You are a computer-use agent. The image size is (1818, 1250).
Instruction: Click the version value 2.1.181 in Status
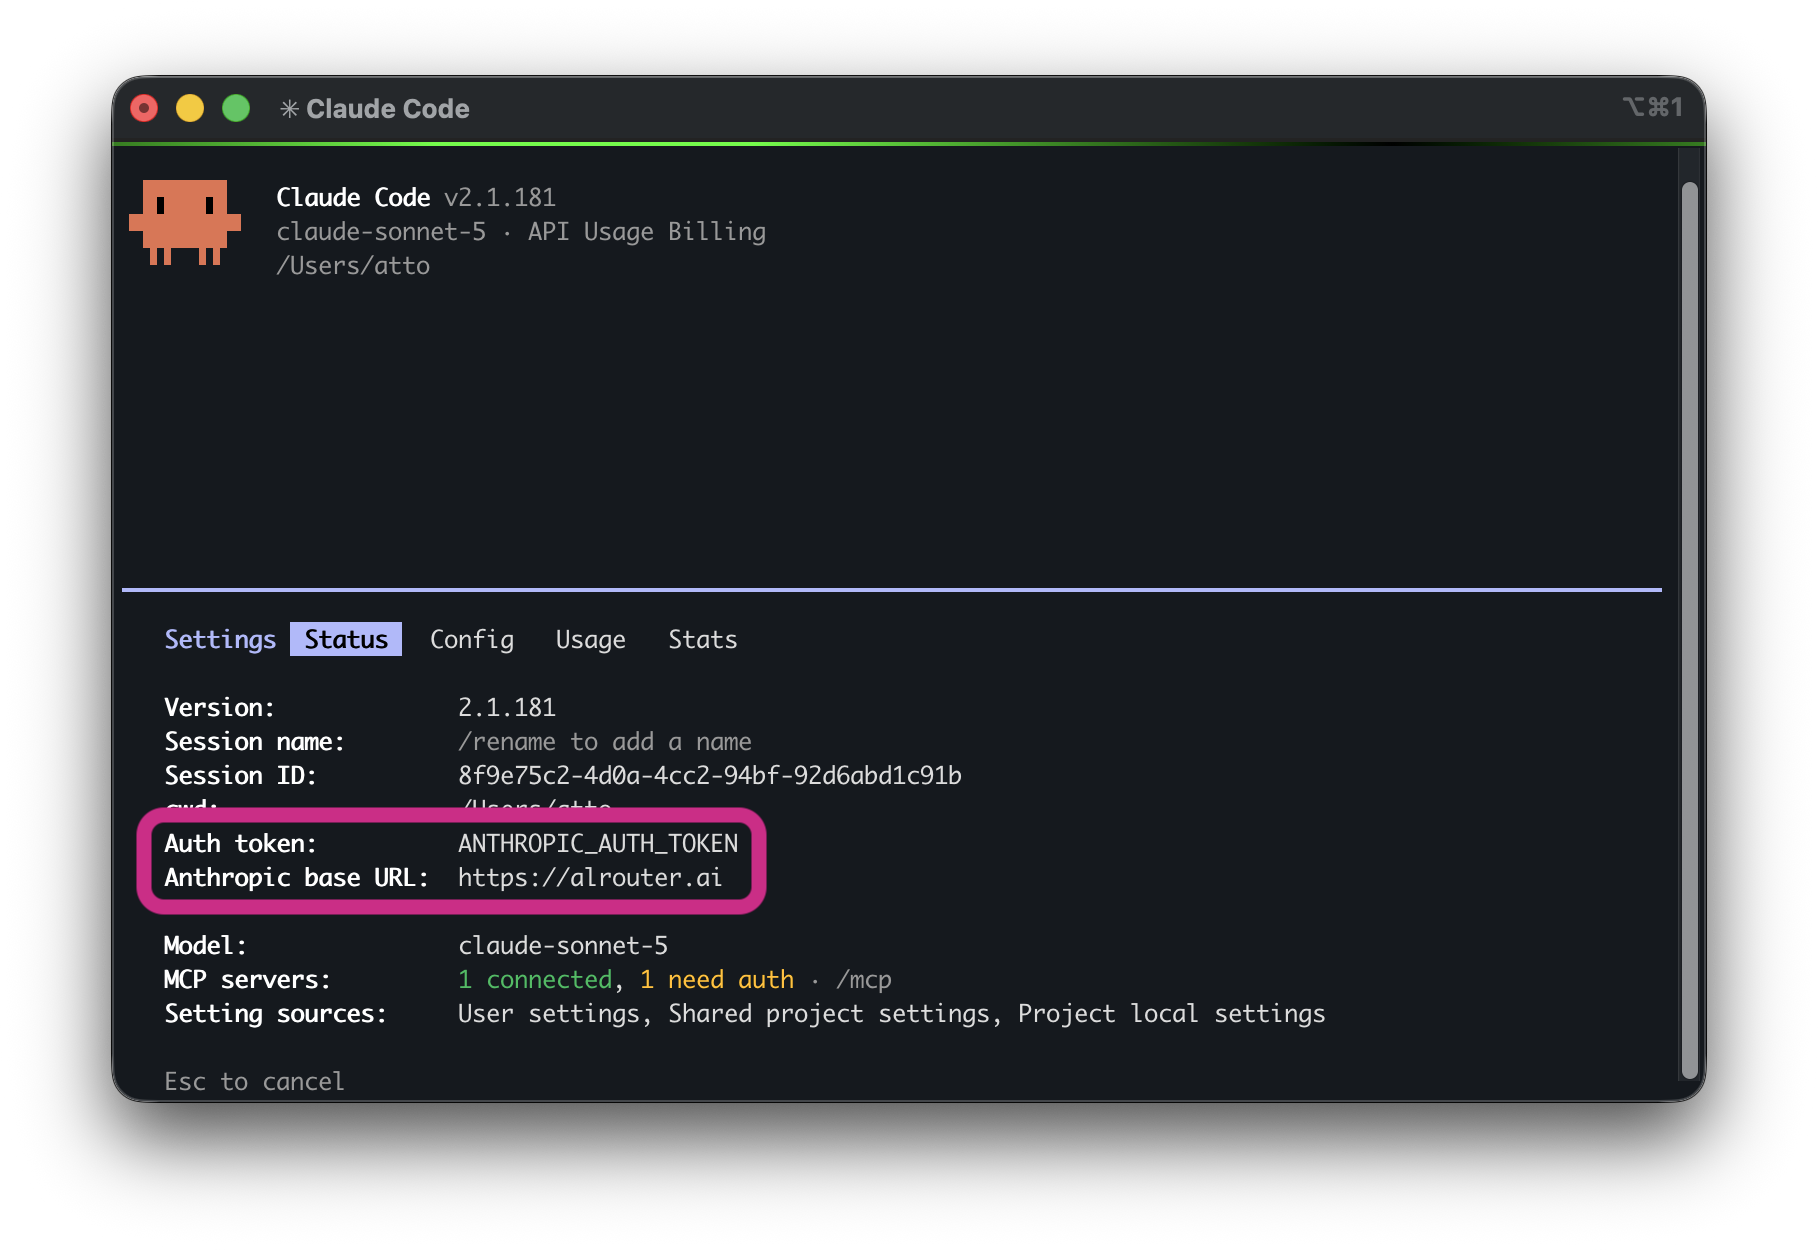pyautogui.click(x=507, y=708)
